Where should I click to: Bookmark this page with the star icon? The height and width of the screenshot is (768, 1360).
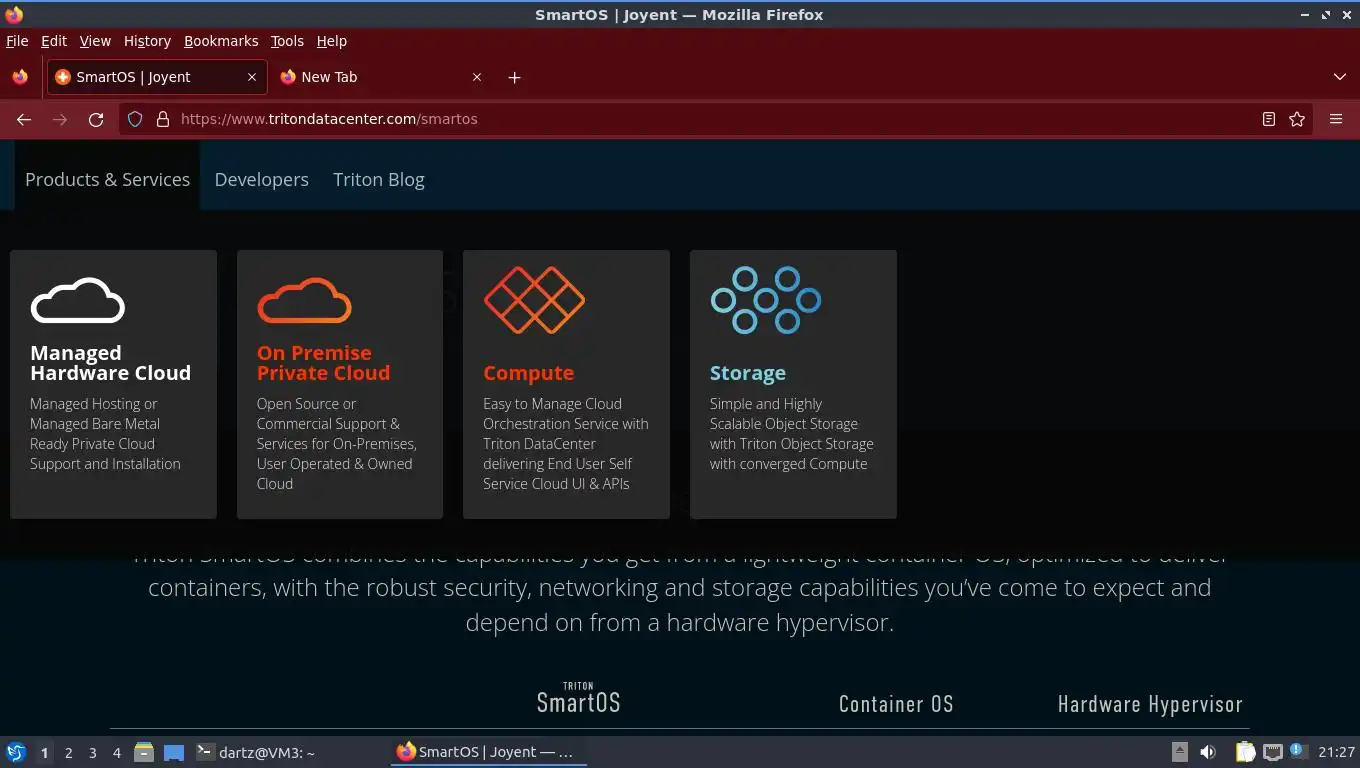1297,119
